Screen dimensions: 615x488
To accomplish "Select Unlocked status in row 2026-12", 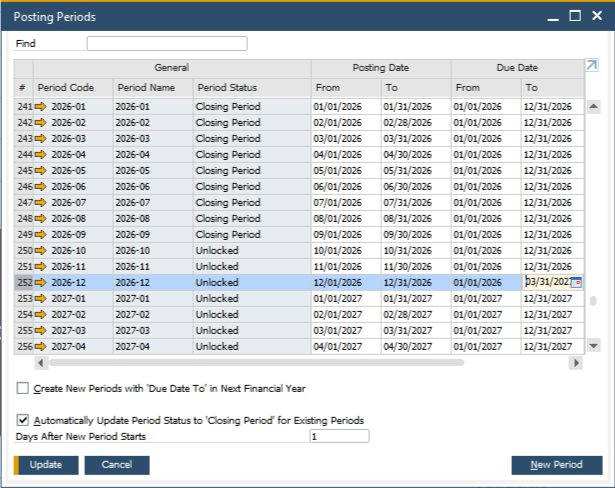I will 252,282.
